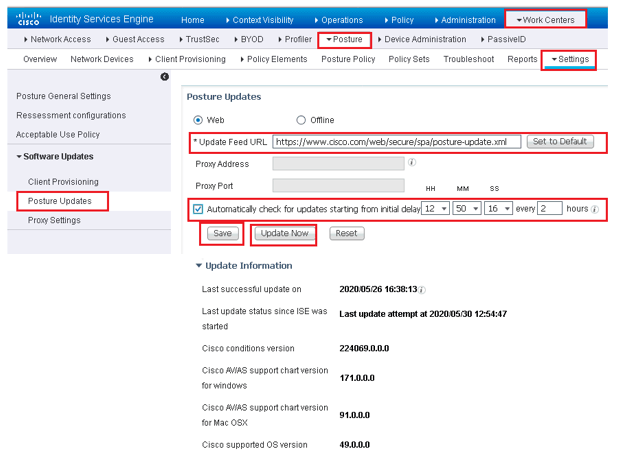Click the Update Feed URL text field
Viewport: 629px width, 461px height.
396,142
